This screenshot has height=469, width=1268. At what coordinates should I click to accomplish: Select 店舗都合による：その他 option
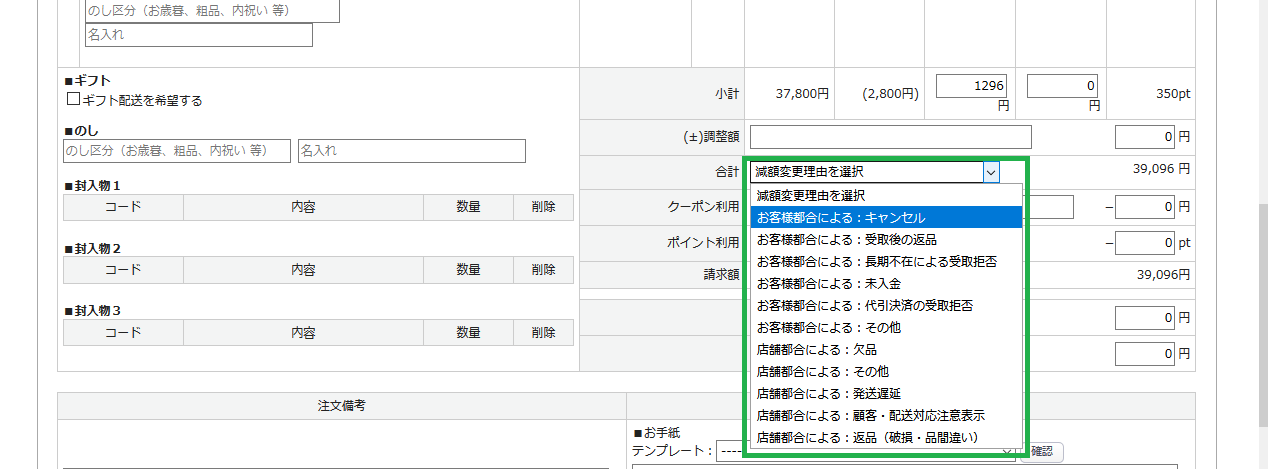[885, 372]
